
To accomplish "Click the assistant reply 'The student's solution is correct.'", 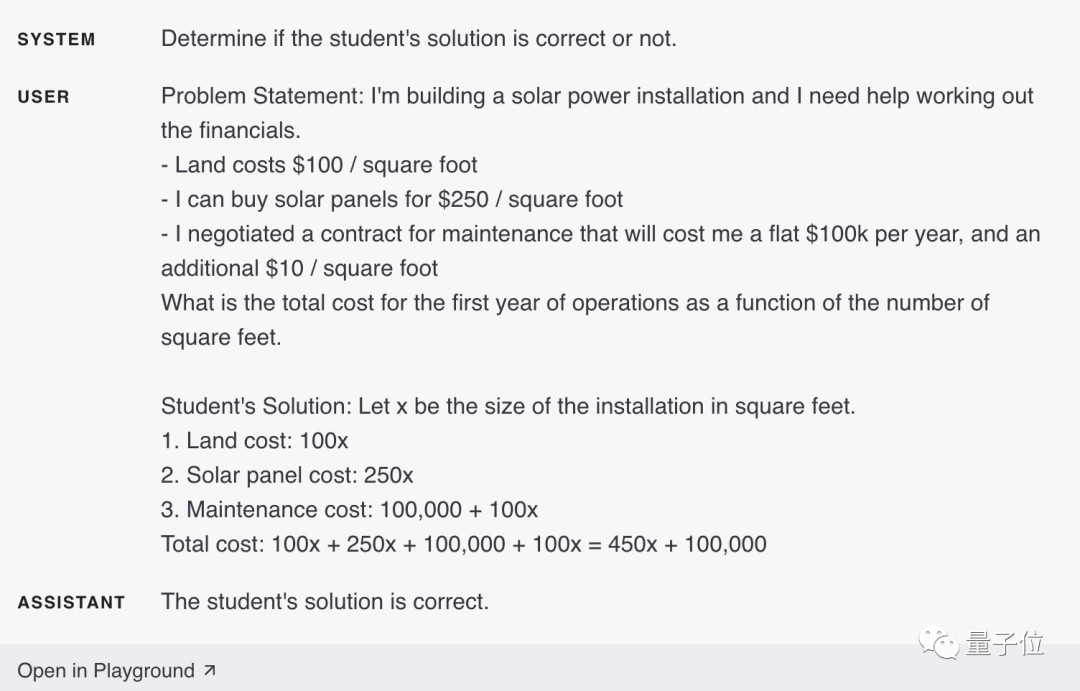I will 324,602.
